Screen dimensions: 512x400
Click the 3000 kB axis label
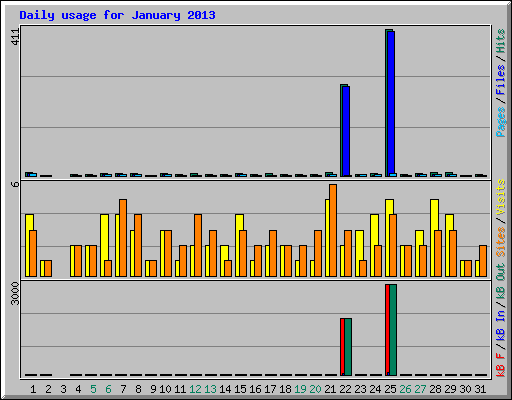(x=15, y=293)
